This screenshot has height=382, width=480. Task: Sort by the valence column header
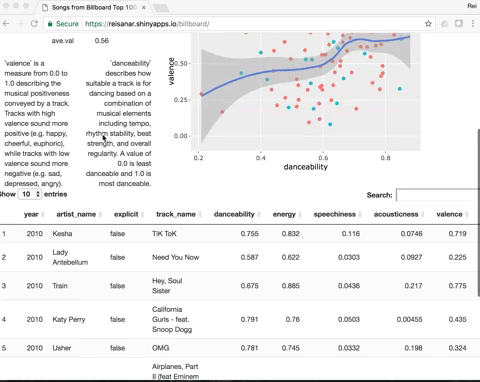[452, 214]
